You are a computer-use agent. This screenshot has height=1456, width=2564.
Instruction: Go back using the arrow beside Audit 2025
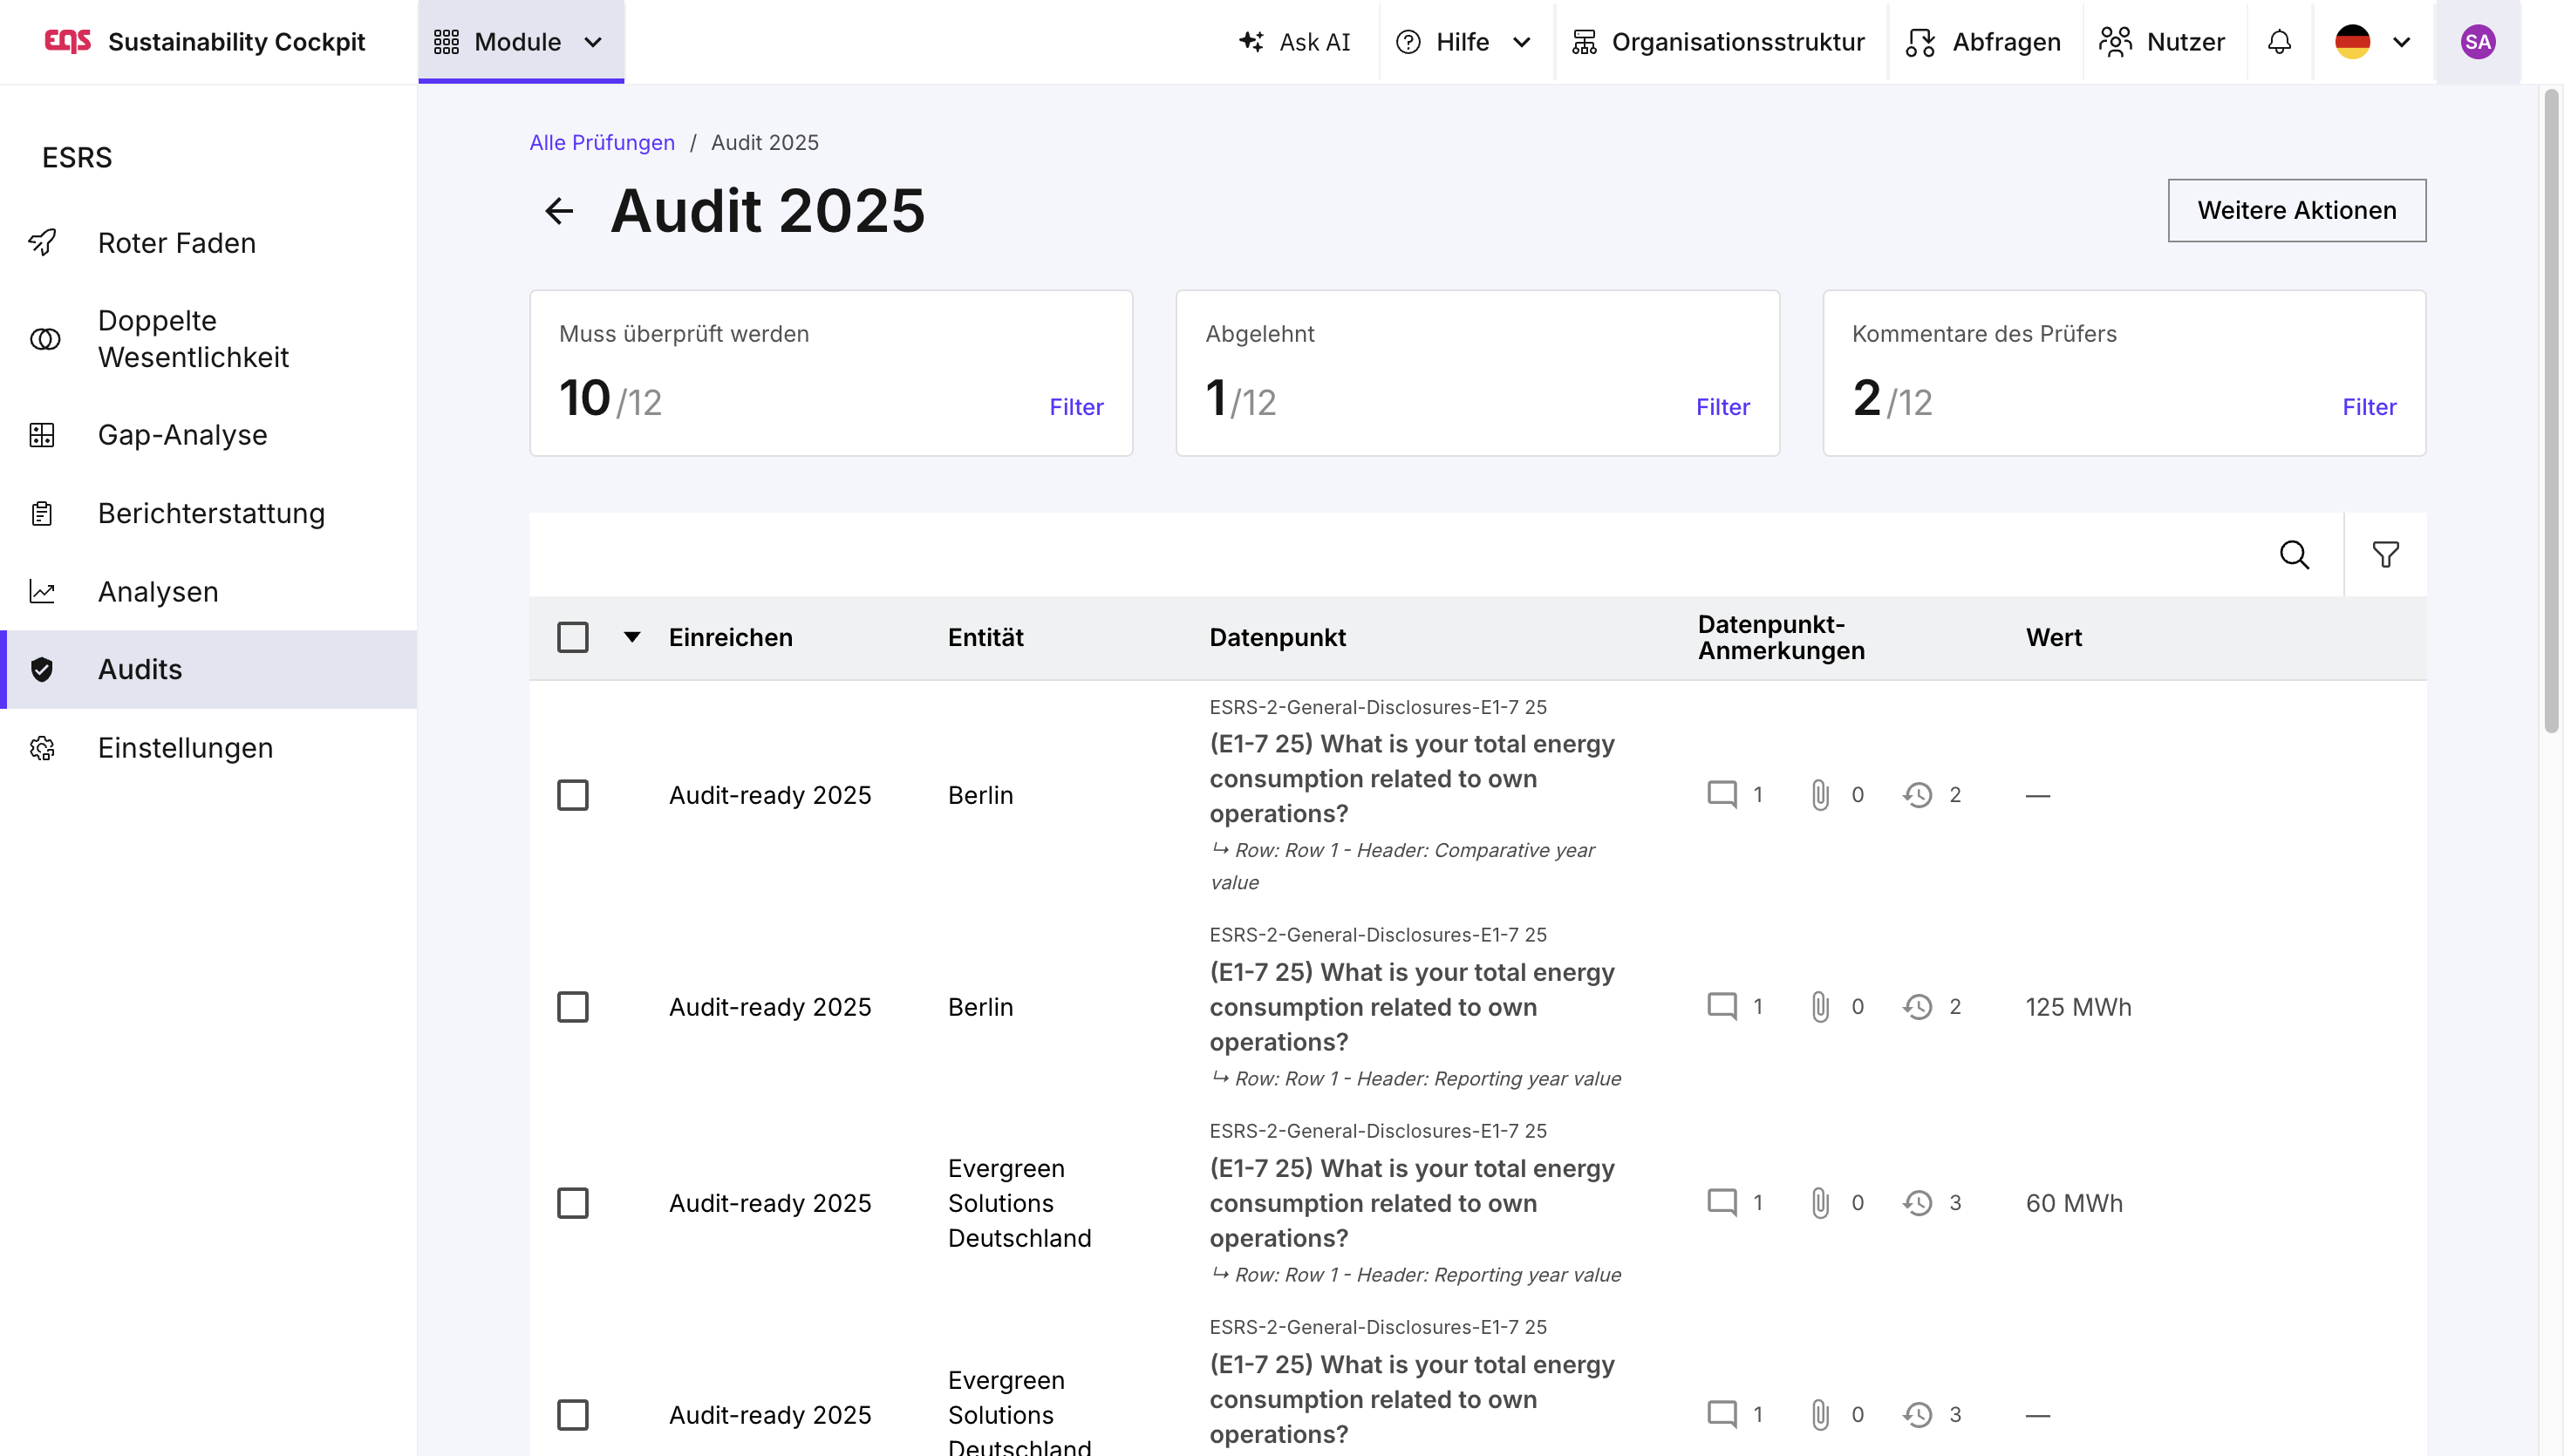pos(559,211)
